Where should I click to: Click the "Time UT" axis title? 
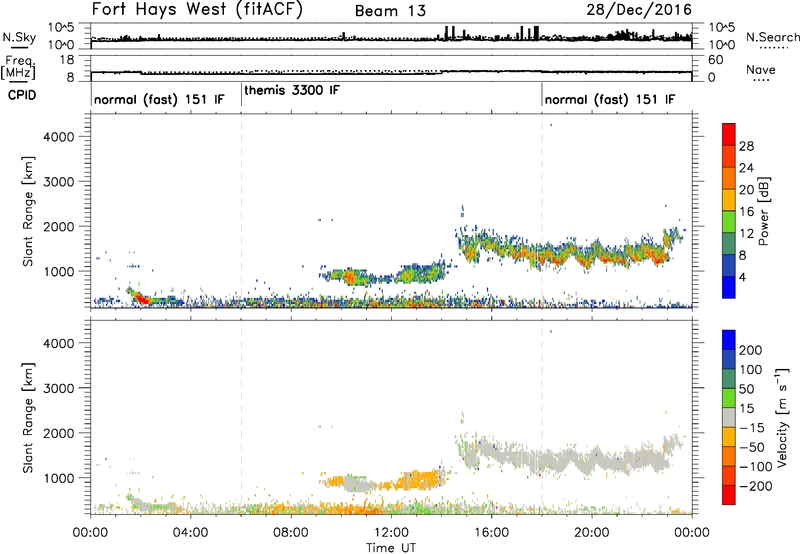[391, 547]
